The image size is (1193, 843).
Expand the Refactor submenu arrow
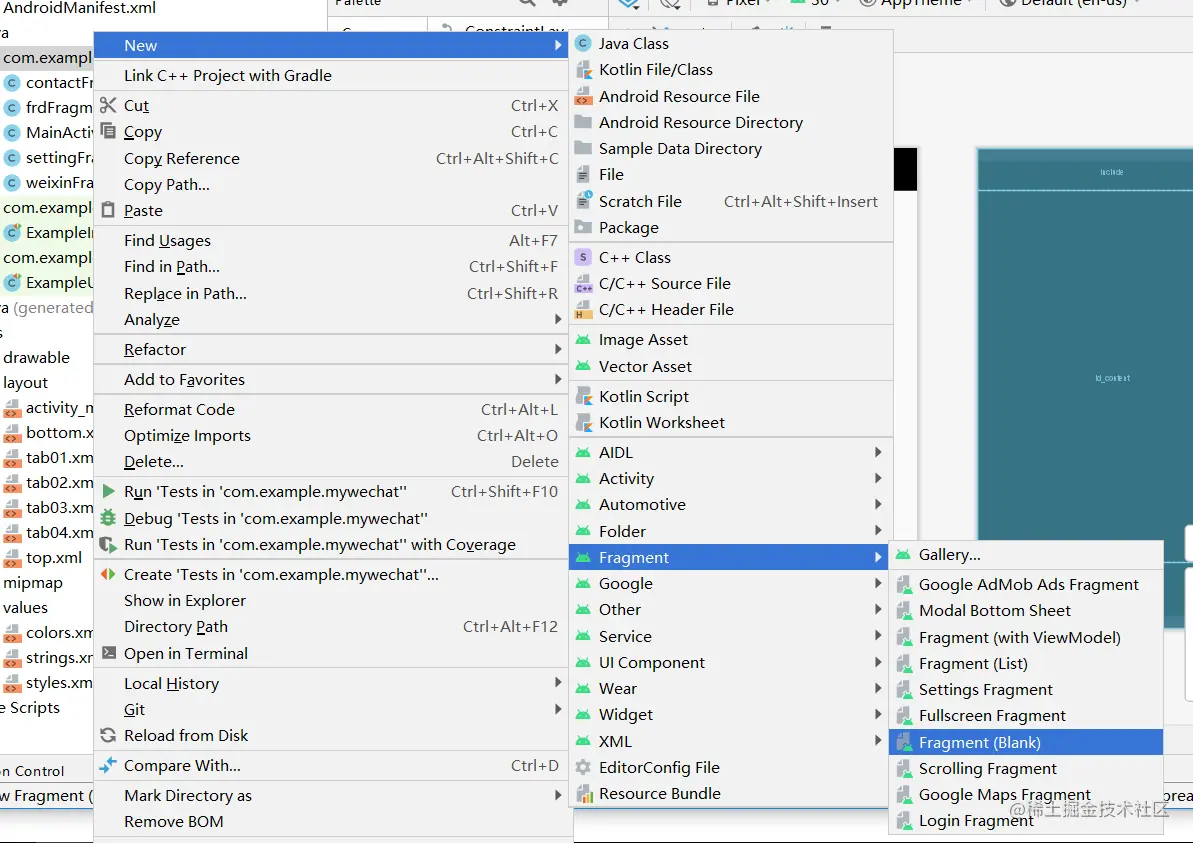[558, 349]
